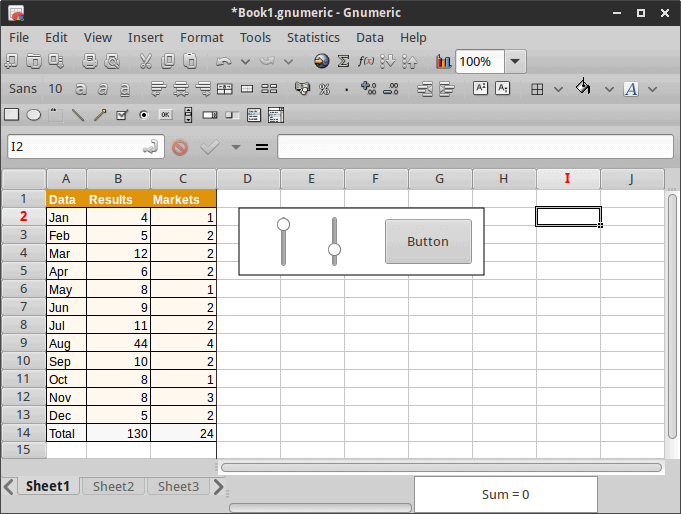Decrease decimal places icon

click(391, 89)
